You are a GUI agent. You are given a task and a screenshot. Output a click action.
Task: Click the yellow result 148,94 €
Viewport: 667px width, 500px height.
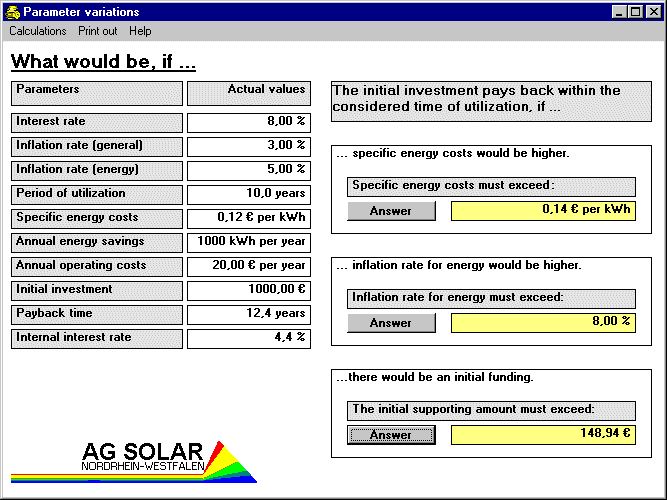[x=543, y=435]
